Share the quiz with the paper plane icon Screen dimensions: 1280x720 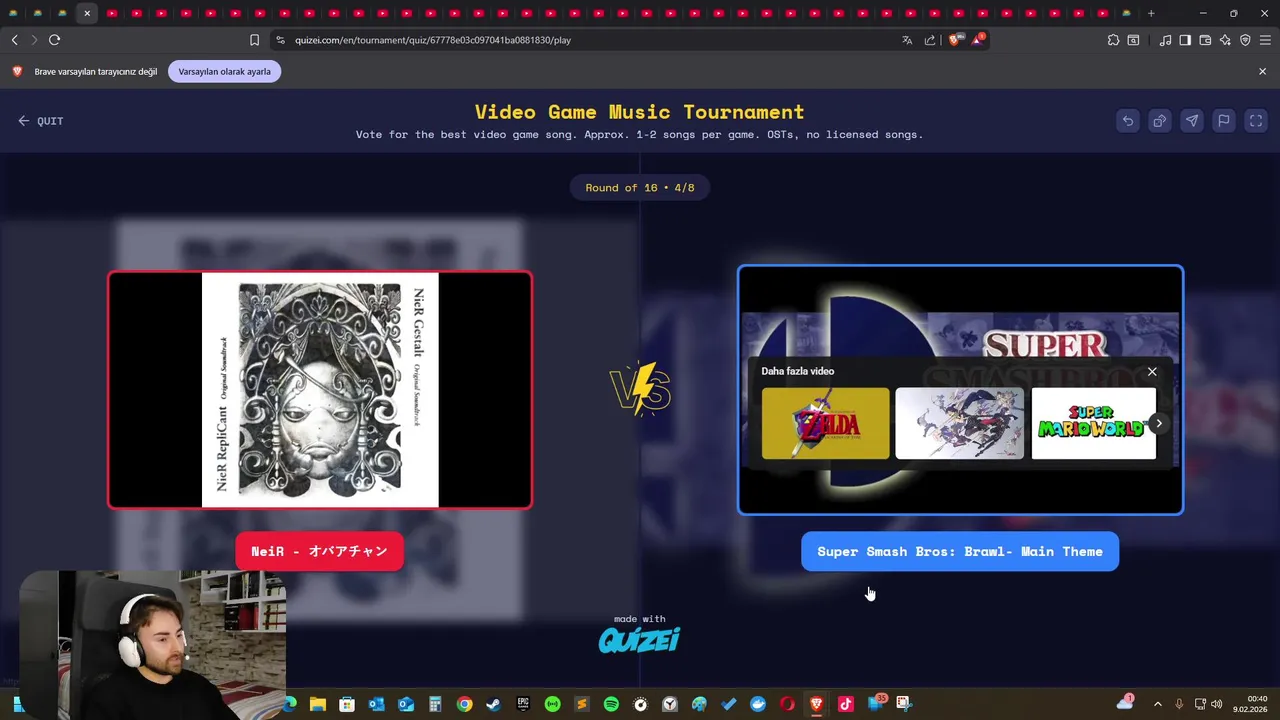point(1192,121)
